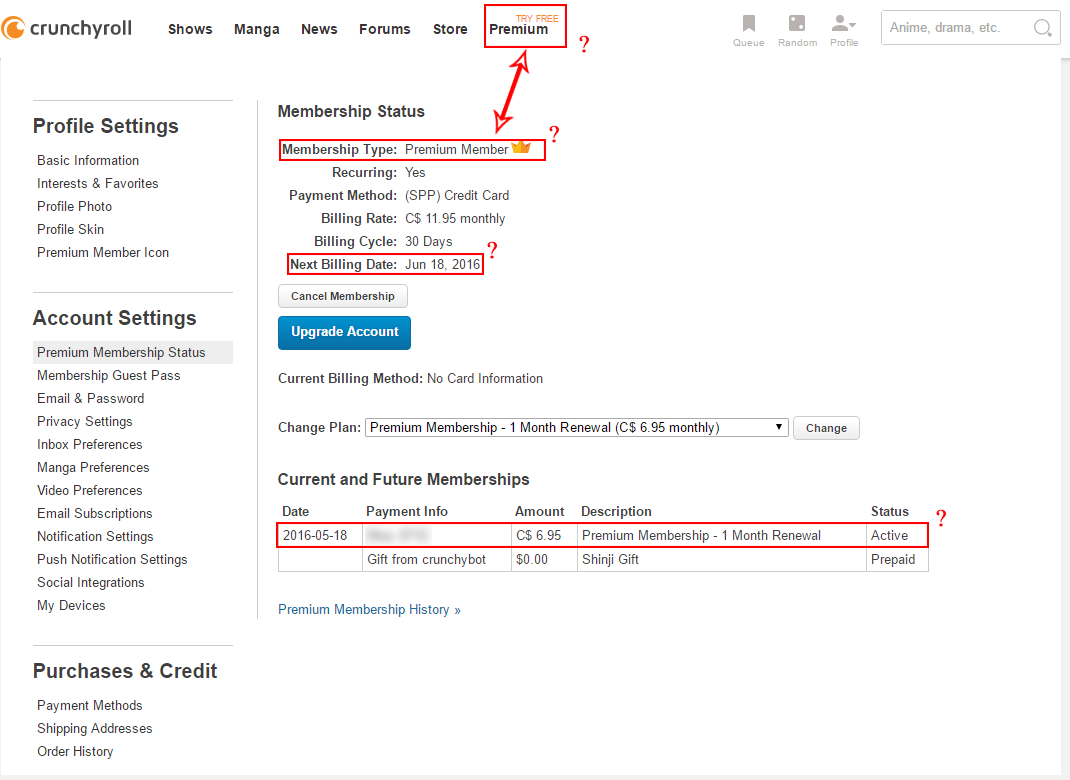
Task: Open Order History page
Action: 75,751
